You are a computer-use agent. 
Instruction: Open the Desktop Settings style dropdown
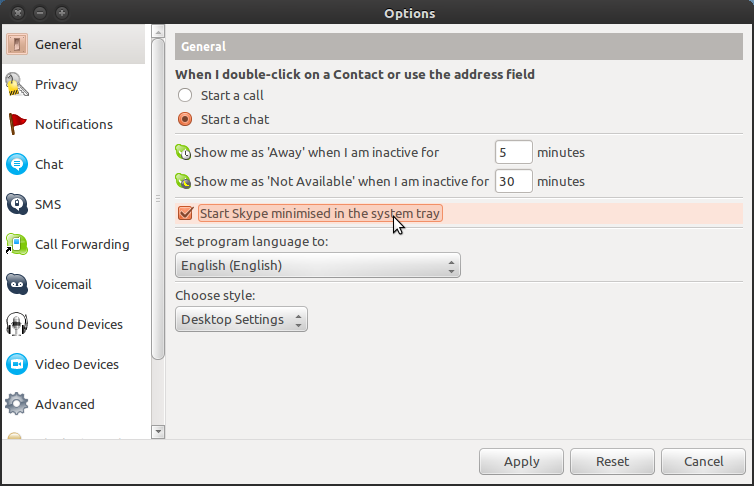click(x=241, y=320)
